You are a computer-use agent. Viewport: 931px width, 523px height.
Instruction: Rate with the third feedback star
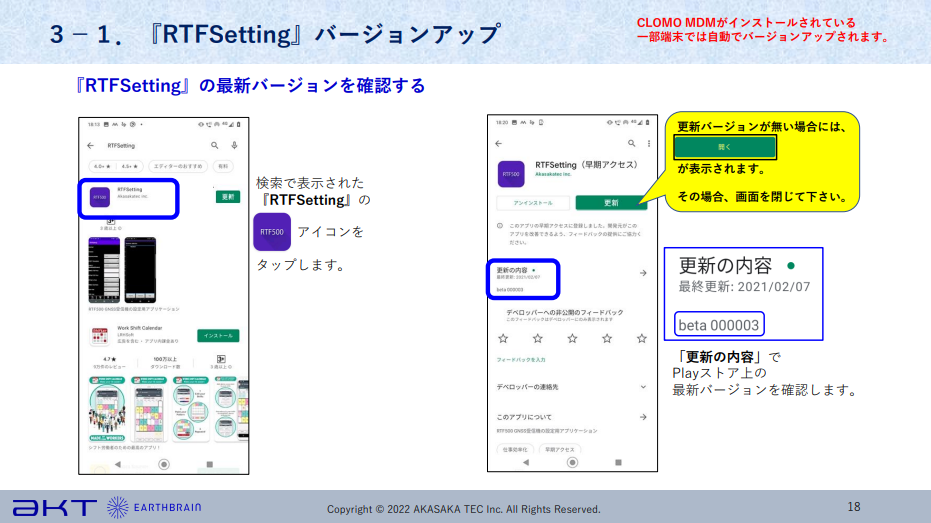pyautogui.click(x=572, y=338)
